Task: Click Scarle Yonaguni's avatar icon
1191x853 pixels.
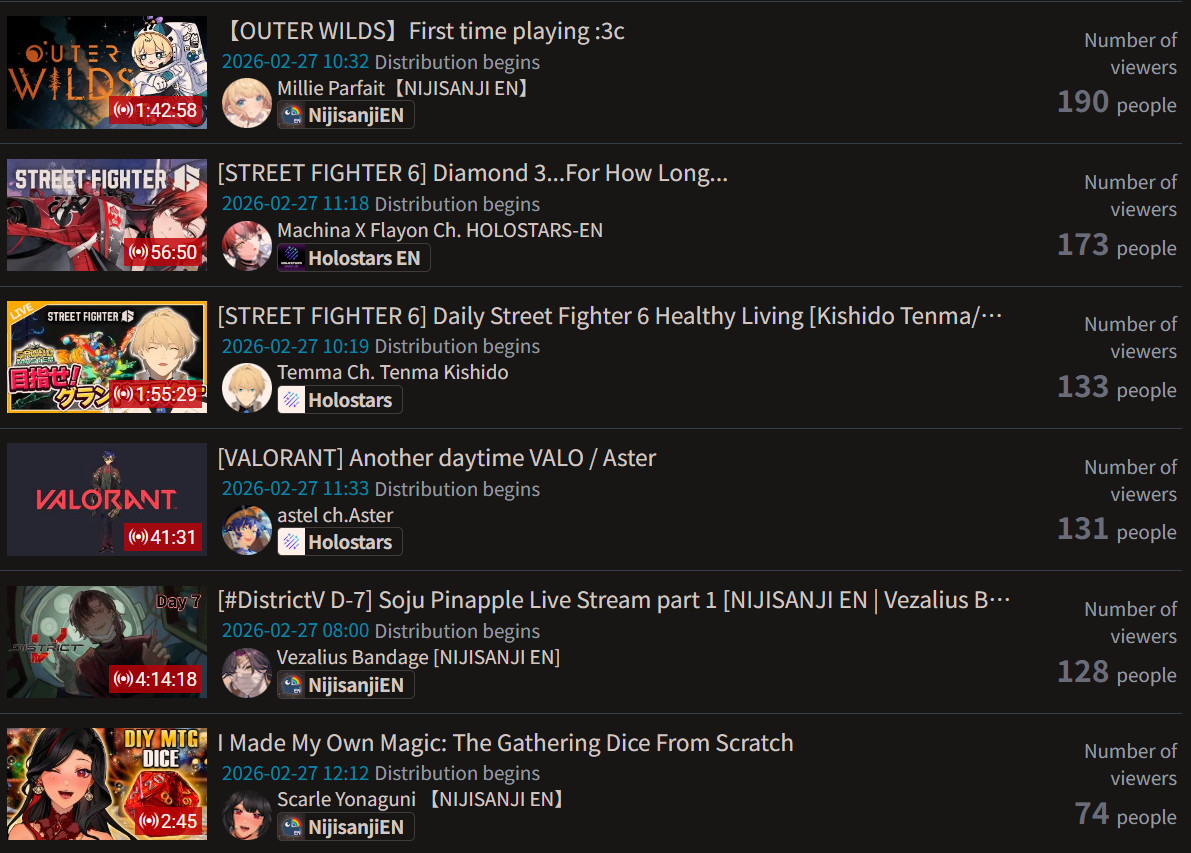Action: (247, 814)
